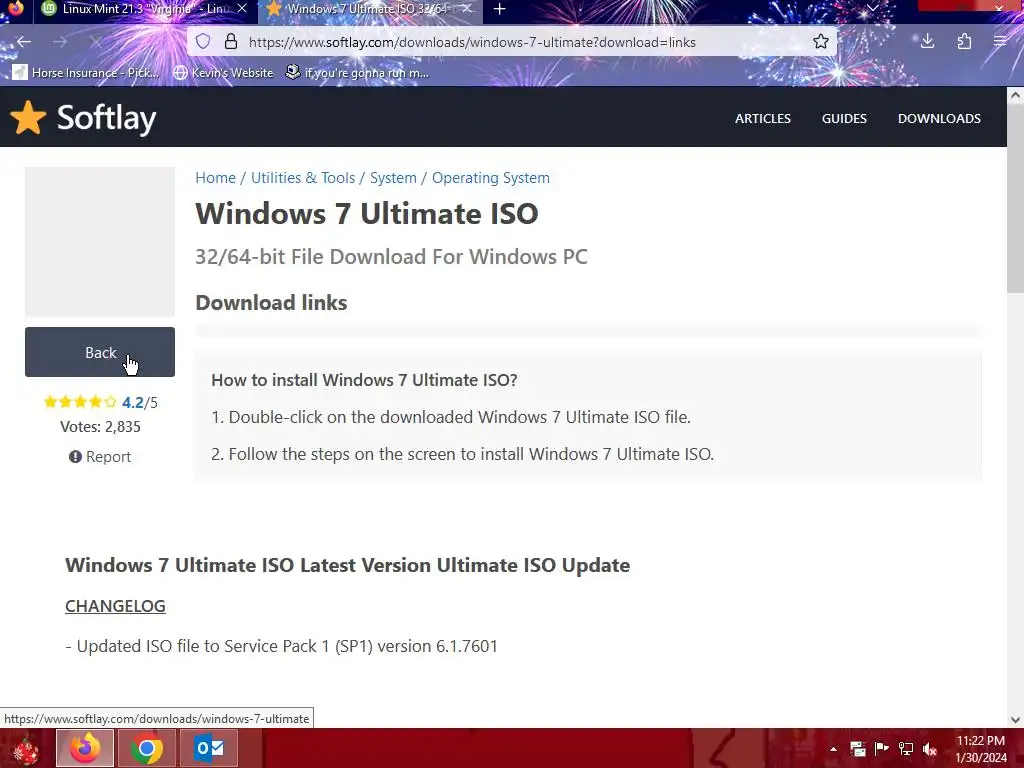Open the Firefox hamburger application menu
Image resolution: width=1024 pixels, height=768 pixels.
click(1000, 42)
